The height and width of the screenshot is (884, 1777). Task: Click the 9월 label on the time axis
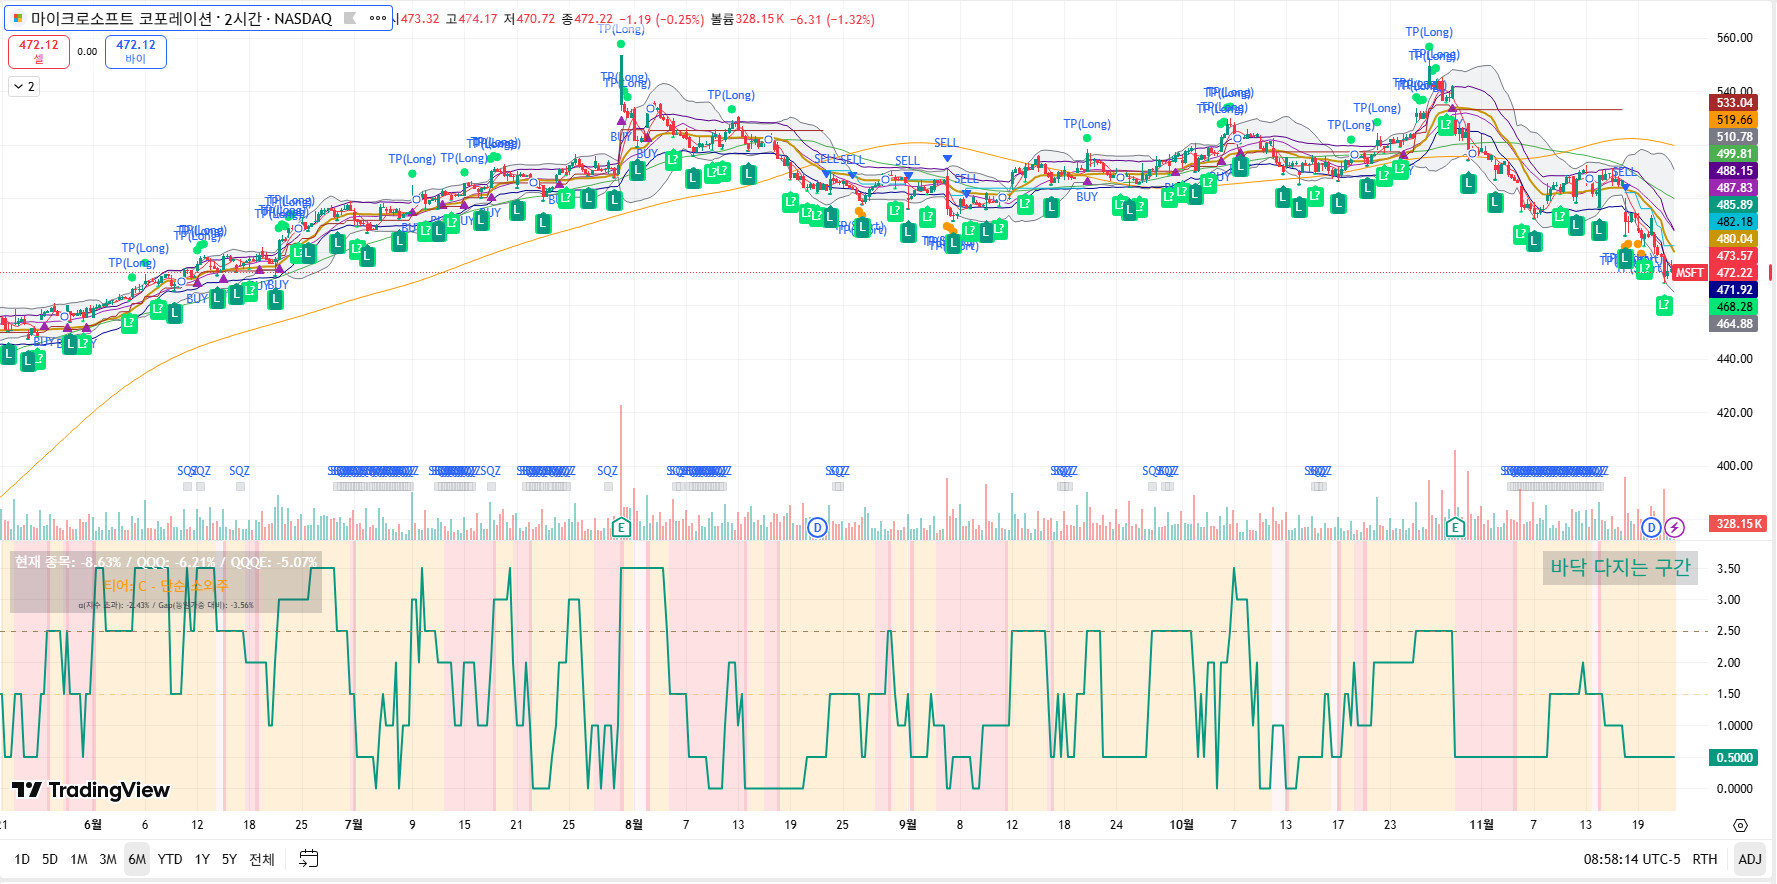click(x=907, y=825)
